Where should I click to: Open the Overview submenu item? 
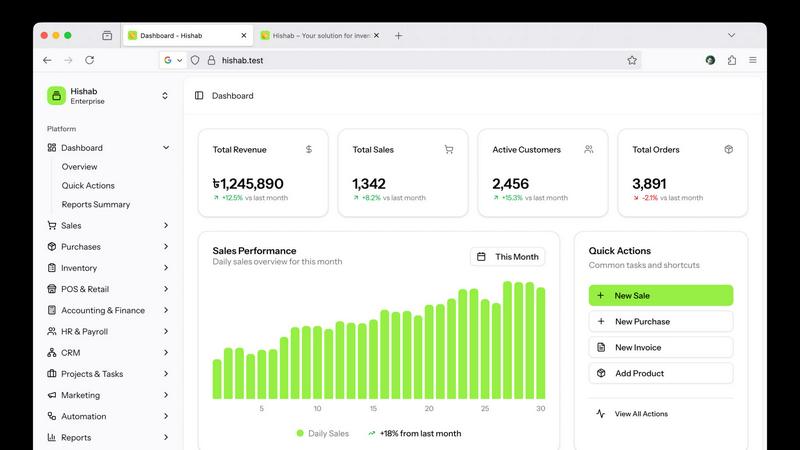point(80,167)
